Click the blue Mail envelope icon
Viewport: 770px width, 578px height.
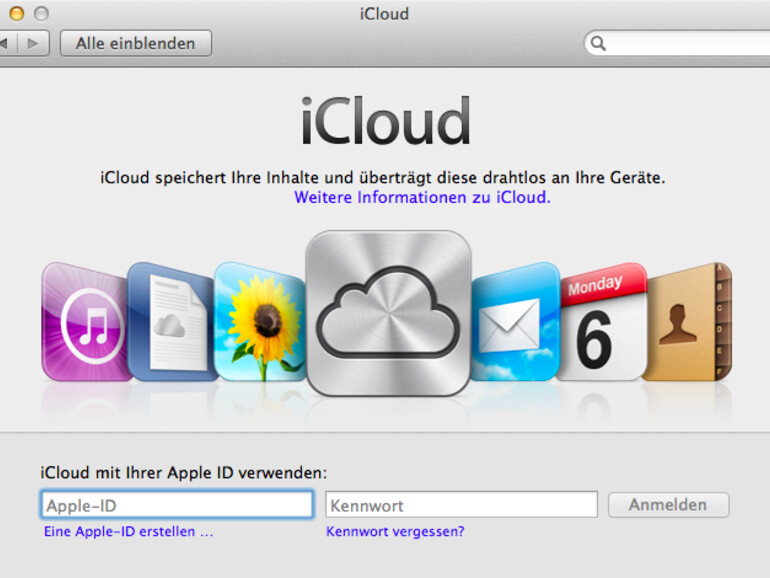[x=515, y=322]
